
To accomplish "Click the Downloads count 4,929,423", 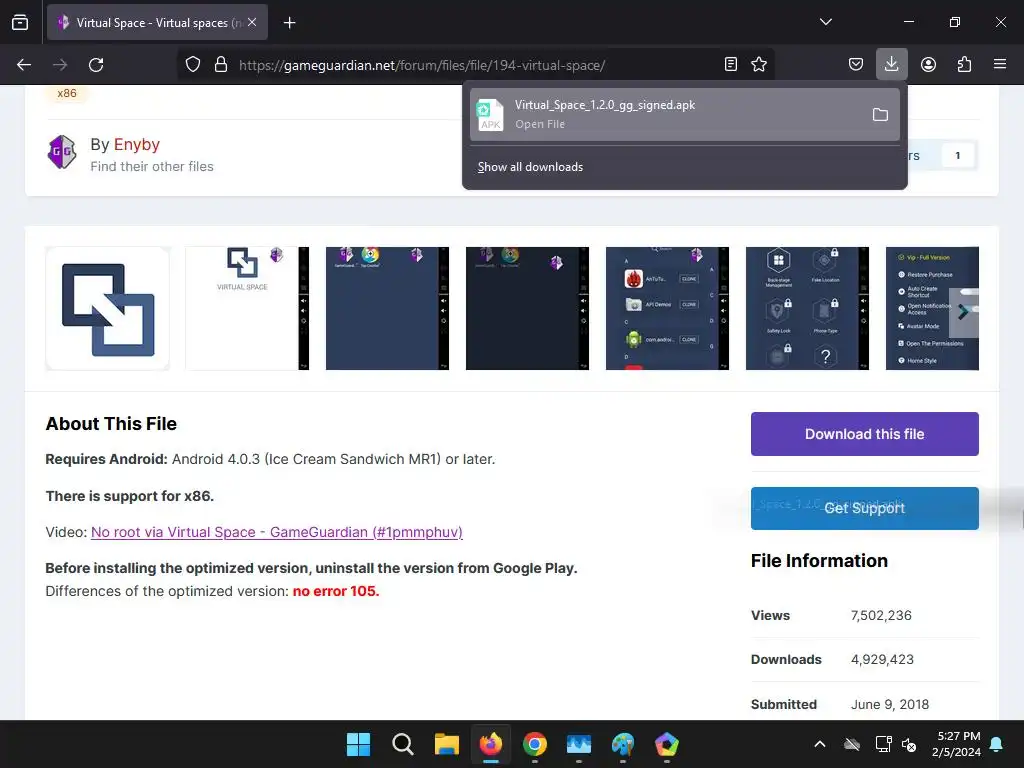I will [x=882, y=660].
